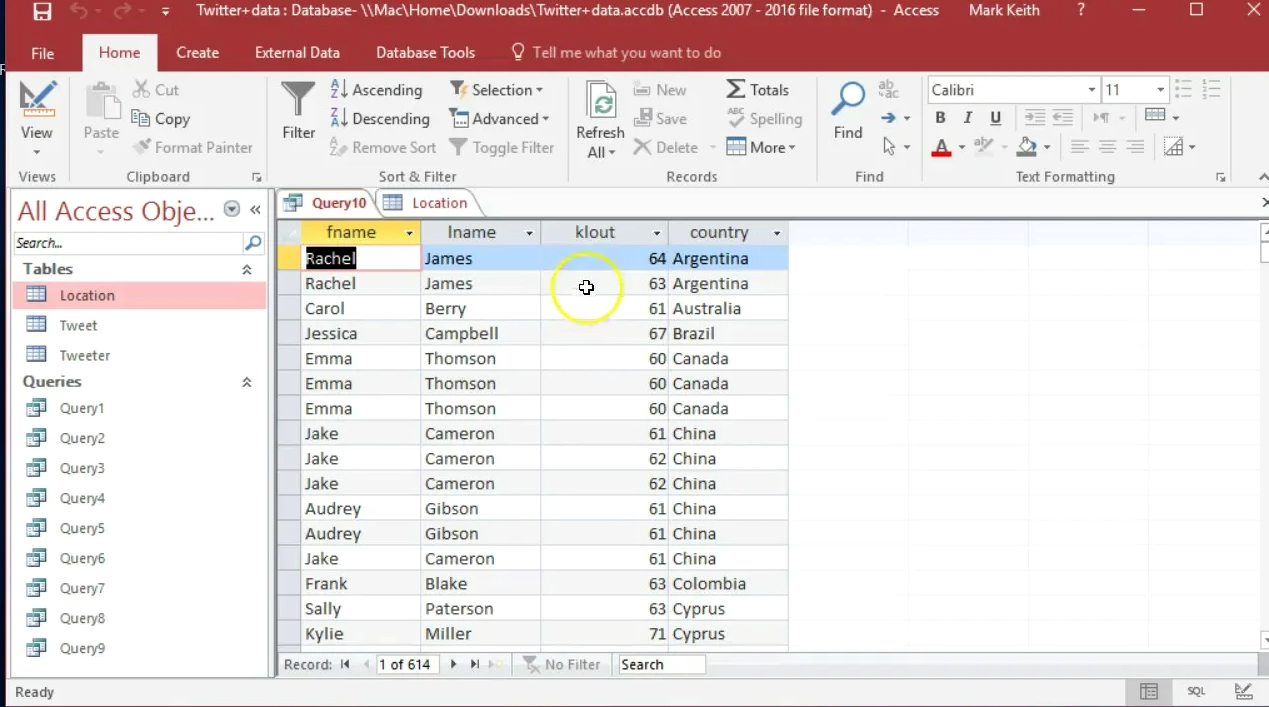Switch to SQL view in status bar

[x=1196, y=691]
